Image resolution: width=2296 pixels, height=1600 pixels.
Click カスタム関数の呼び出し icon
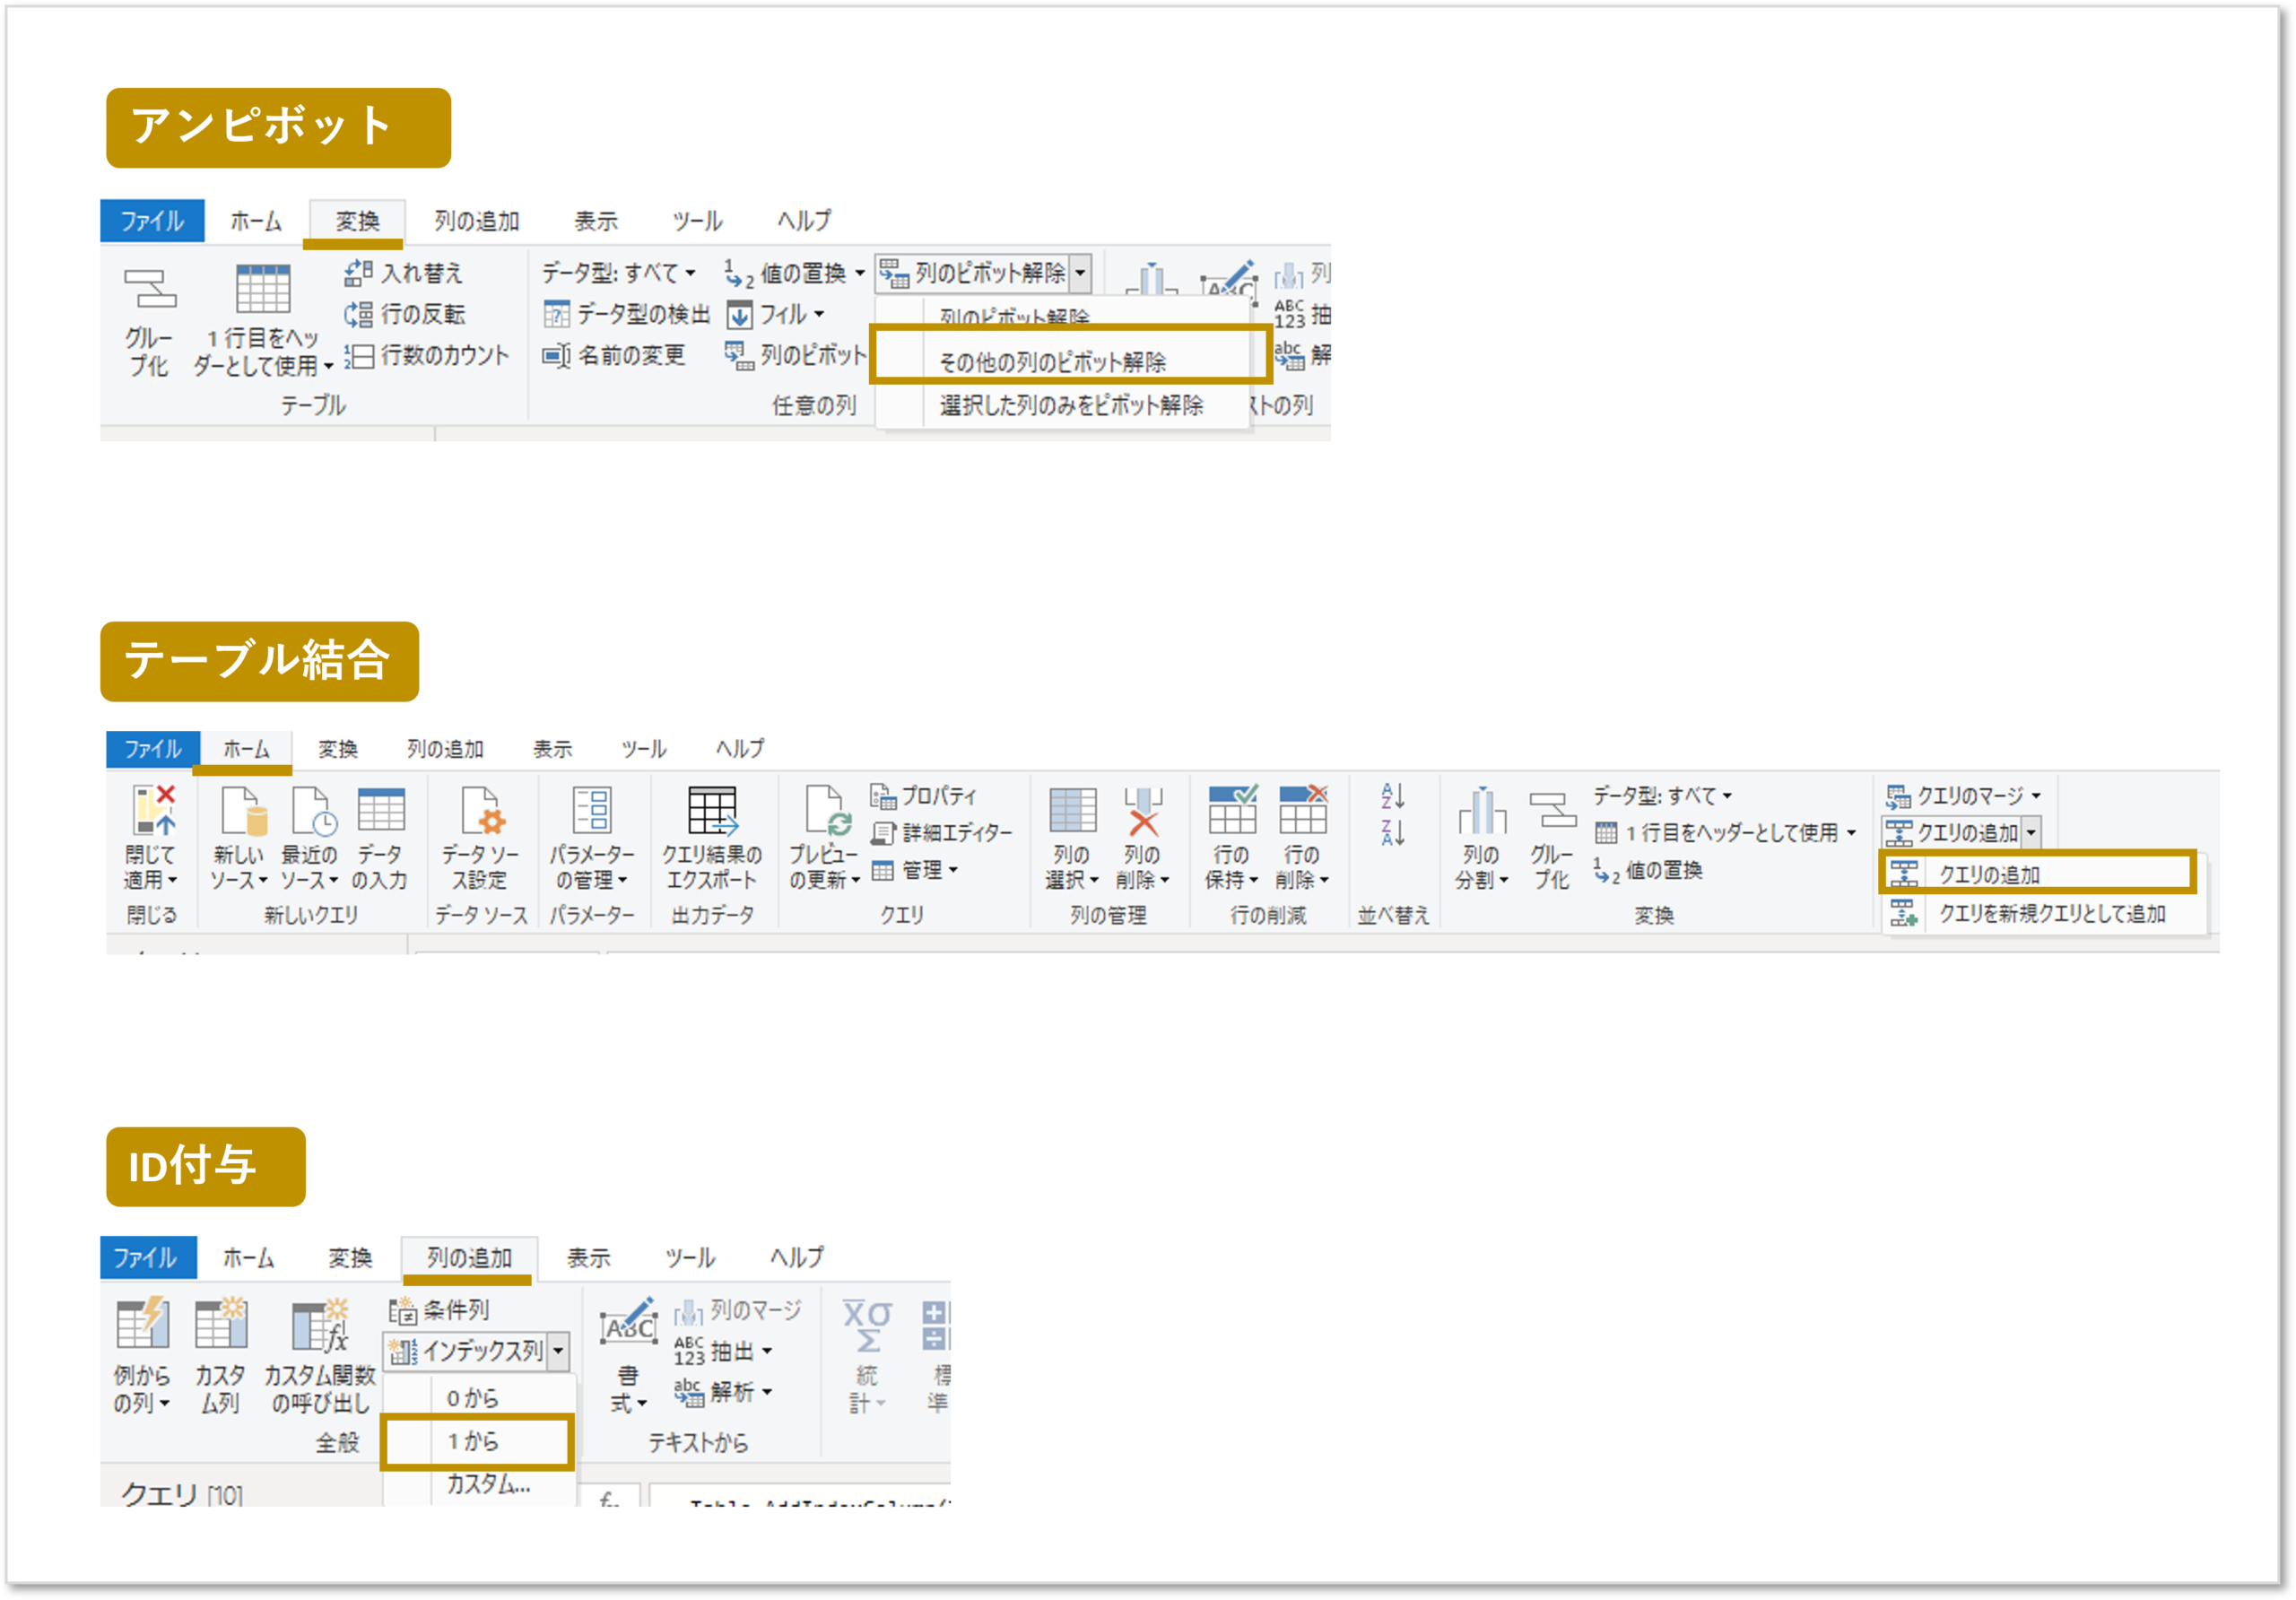click(x=320, y=1325)
